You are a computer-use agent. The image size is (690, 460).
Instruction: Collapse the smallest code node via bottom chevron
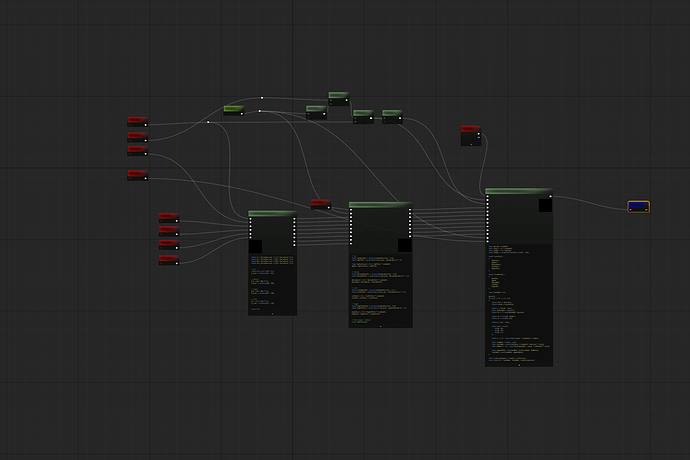click(272, 314)
